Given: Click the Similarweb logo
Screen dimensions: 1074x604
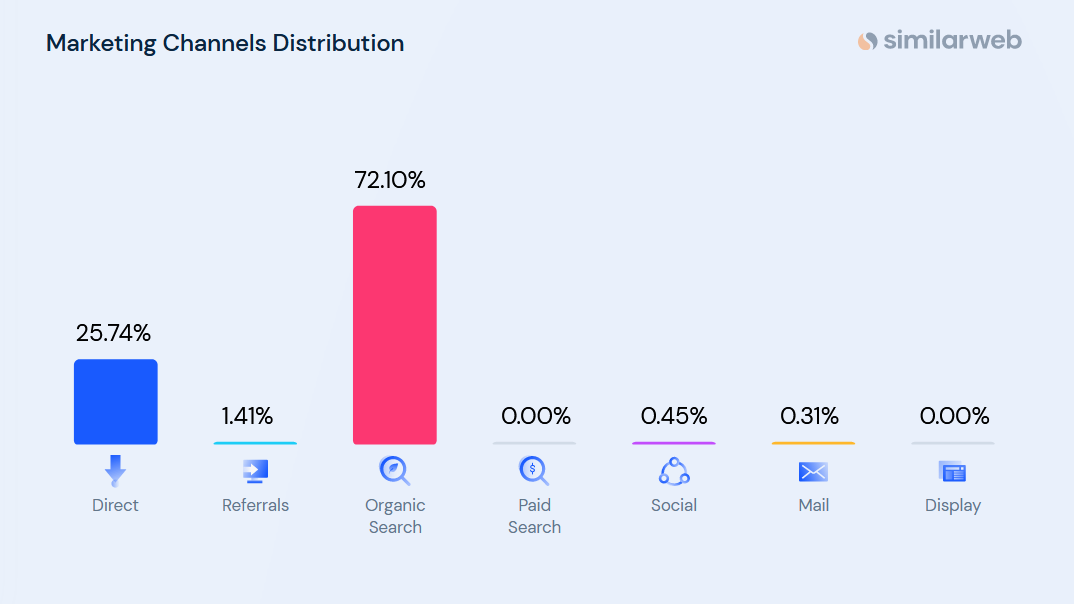Looking at the screenshot, I should [939, 41].
